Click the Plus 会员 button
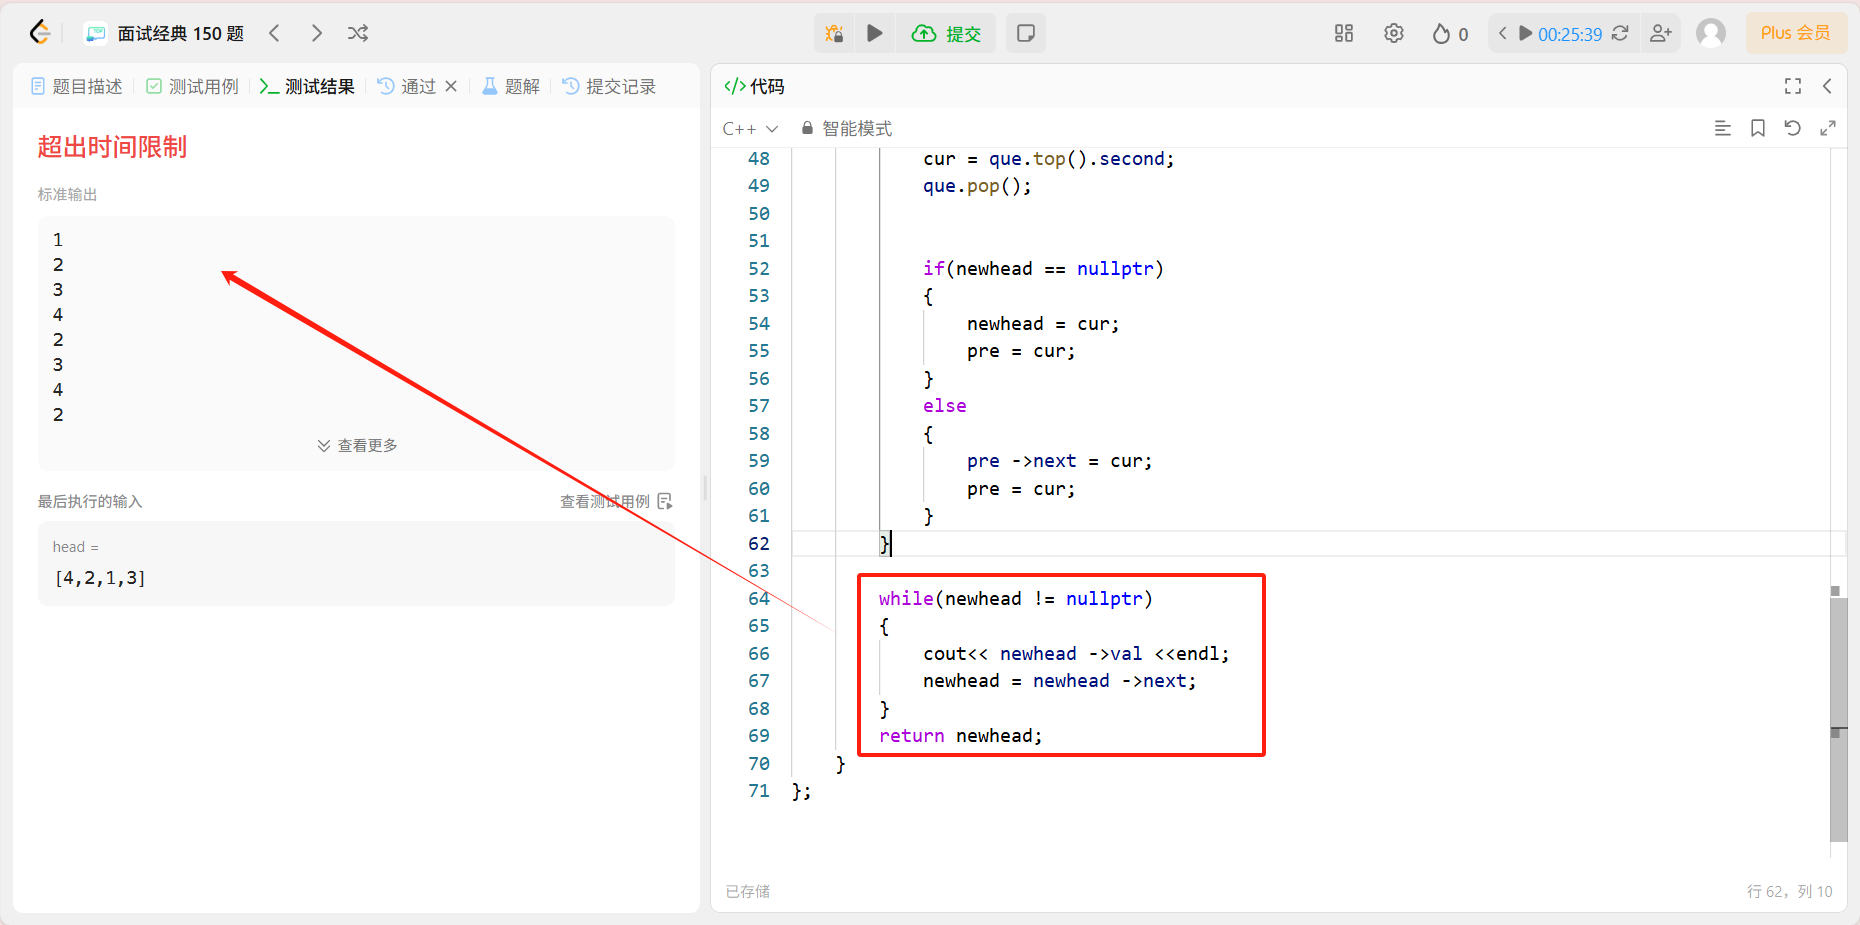Viewport: 1860px width, 925px height. pos(1796,33)
